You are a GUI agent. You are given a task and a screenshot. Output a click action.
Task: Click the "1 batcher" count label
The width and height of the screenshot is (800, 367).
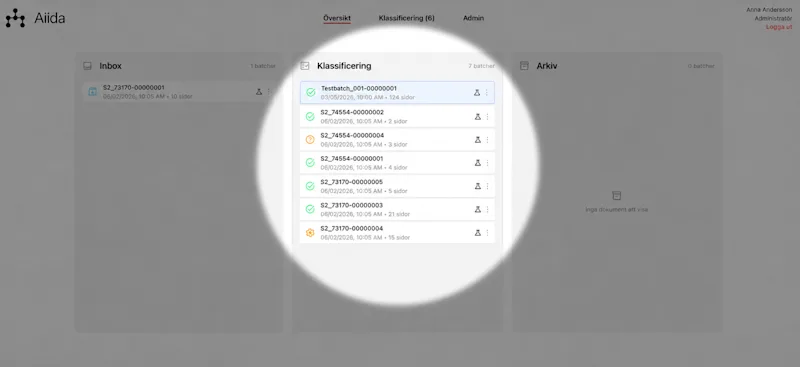pos(263,66)
